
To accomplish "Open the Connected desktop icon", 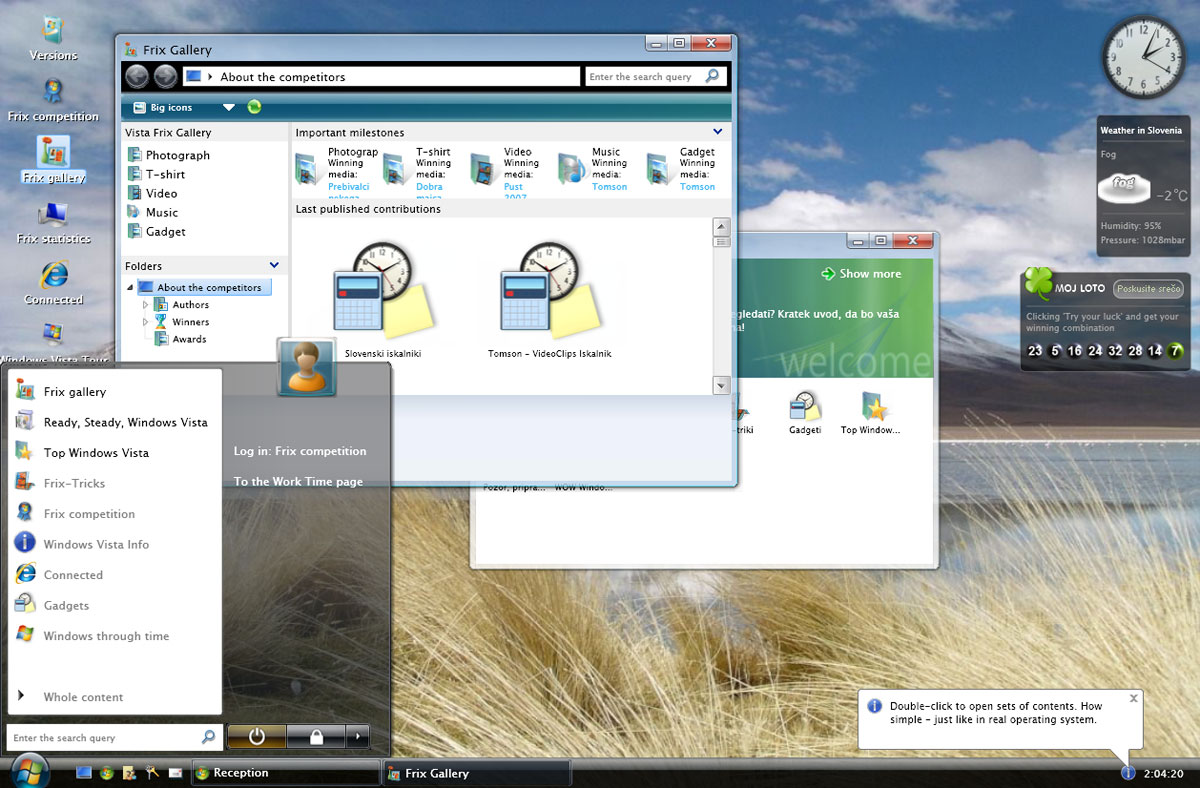I will pyautogui.click(x=53, y=283).
